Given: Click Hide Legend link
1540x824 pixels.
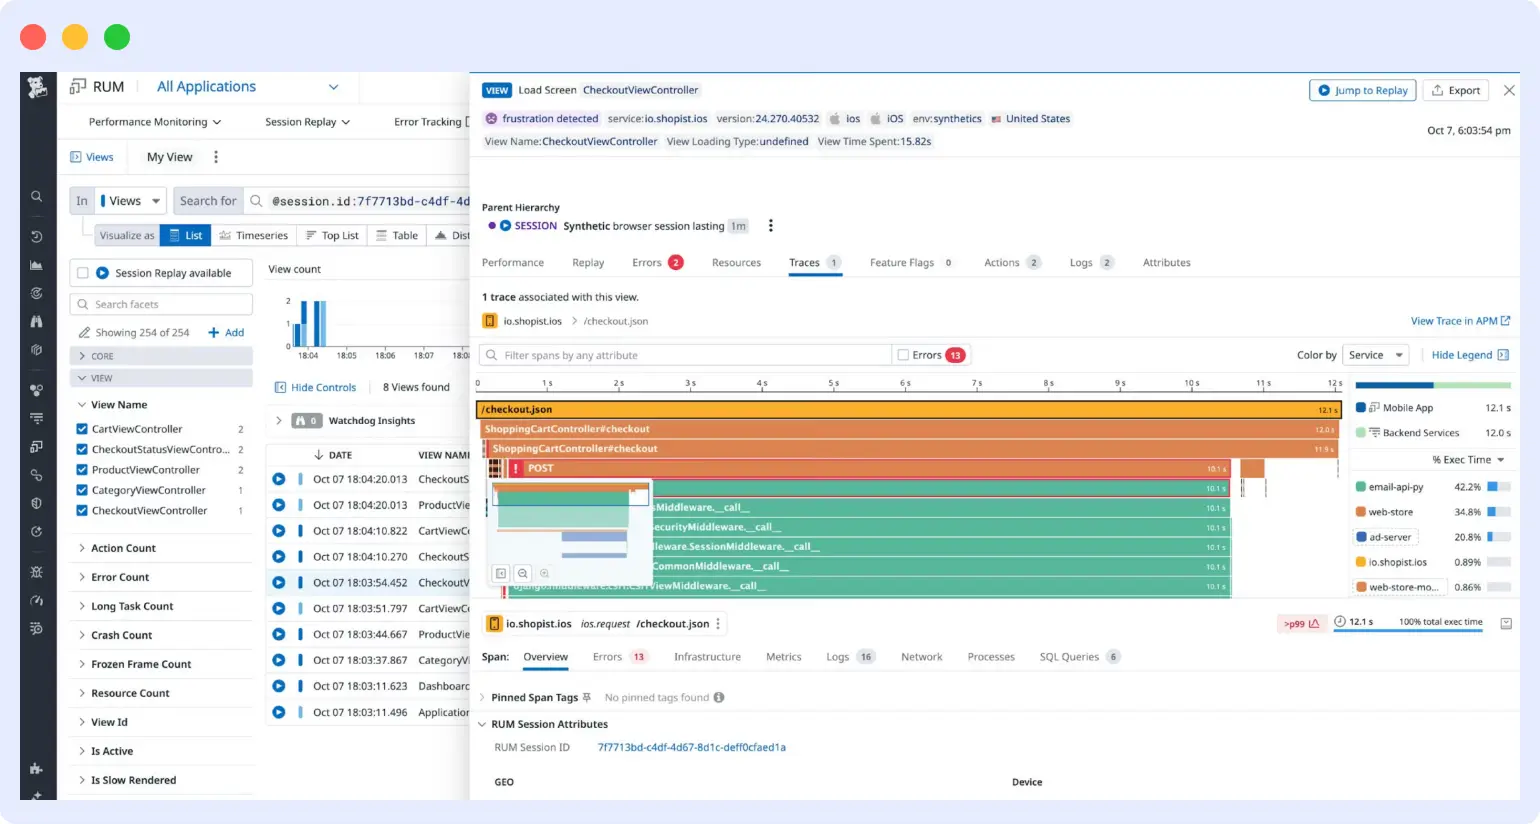Looking at the screenshot, I should [1470, 355].
